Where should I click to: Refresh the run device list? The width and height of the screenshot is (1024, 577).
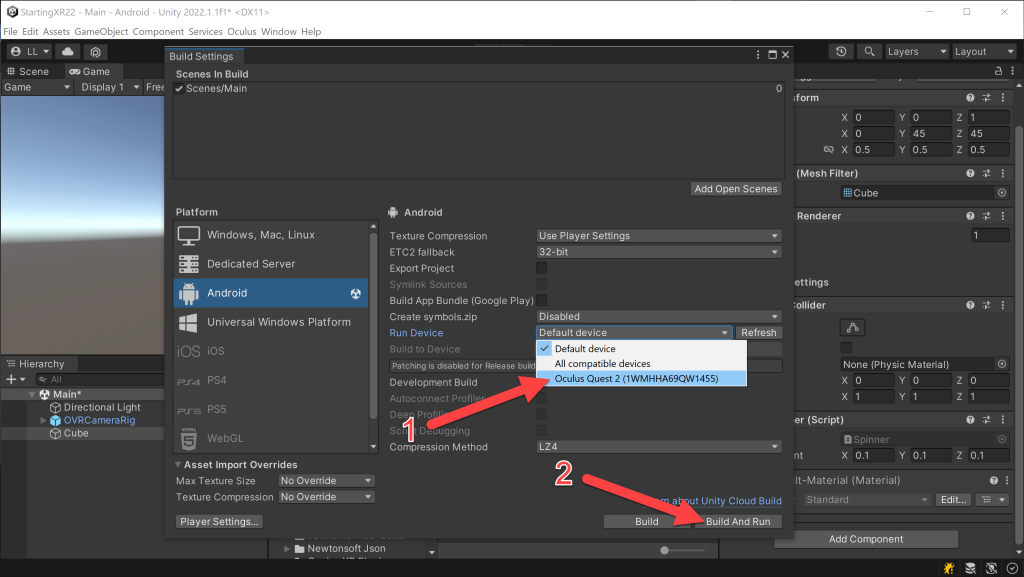758,333
